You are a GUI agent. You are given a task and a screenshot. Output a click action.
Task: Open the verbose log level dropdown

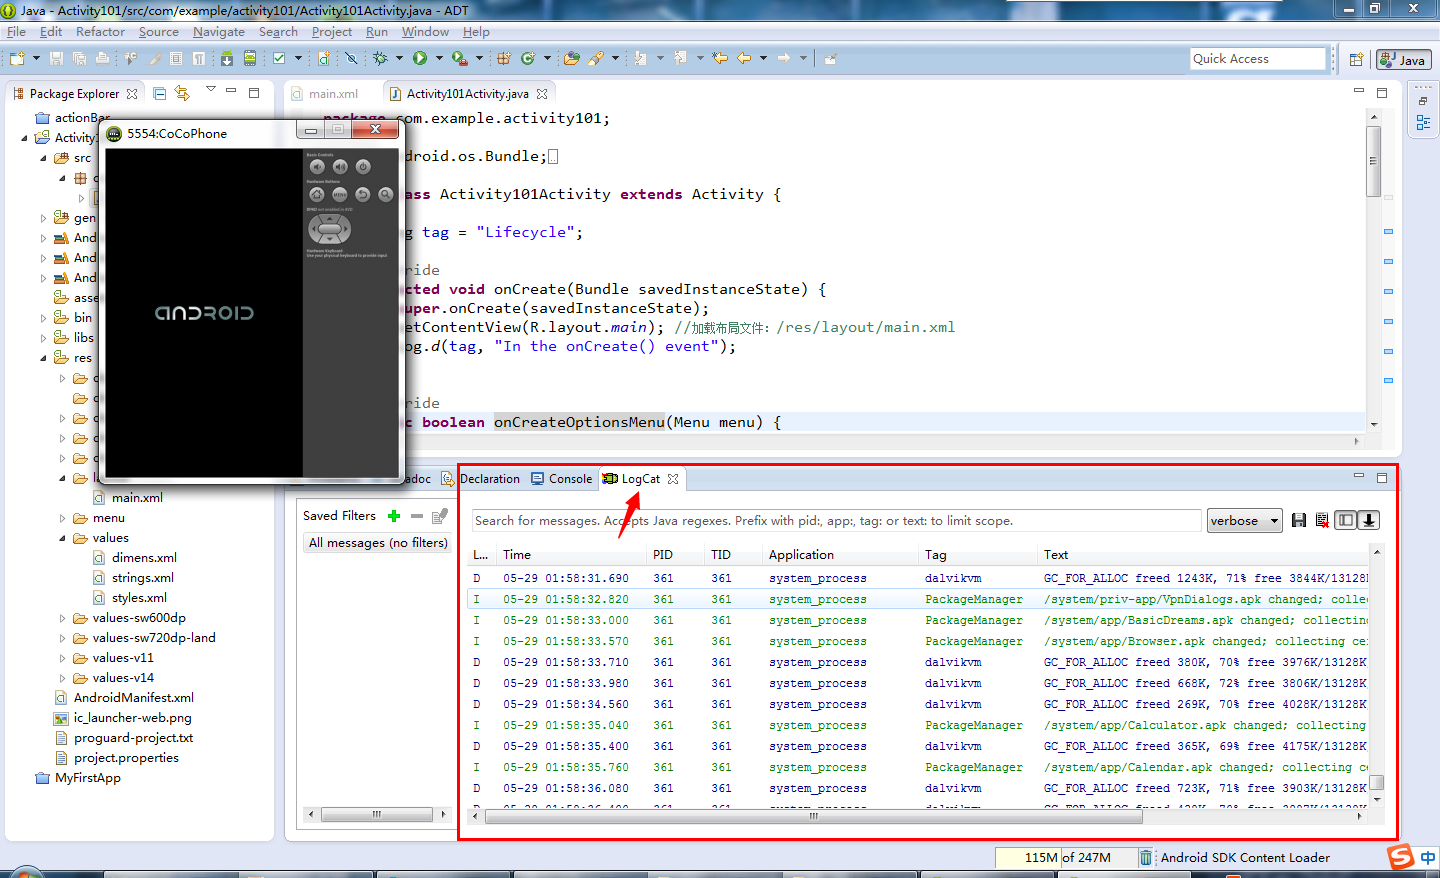(x=1244, y=520)
